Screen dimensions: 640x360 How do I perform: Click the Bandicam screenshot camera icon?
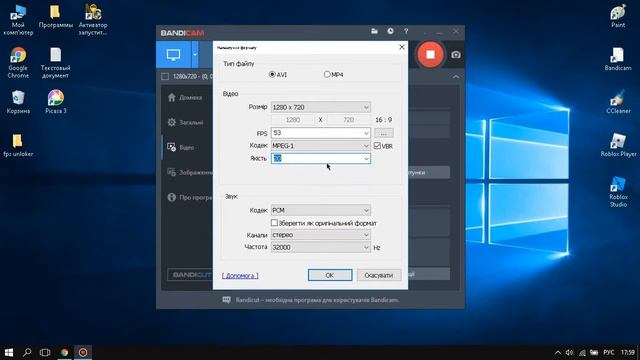456,55
